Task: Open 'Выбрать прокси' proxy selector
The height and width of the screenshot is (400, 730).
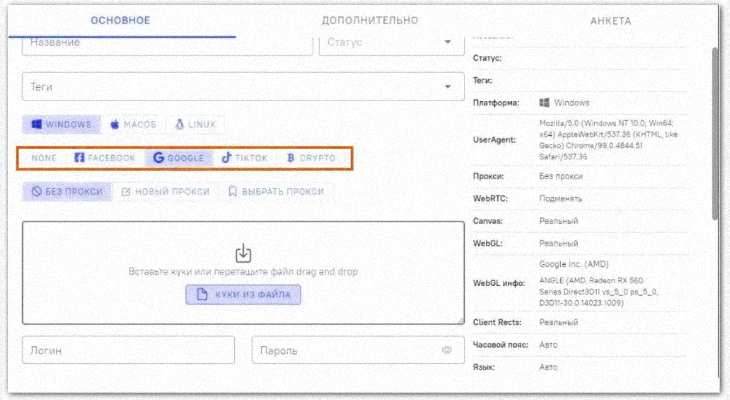Action: click(x=276, y=191)
